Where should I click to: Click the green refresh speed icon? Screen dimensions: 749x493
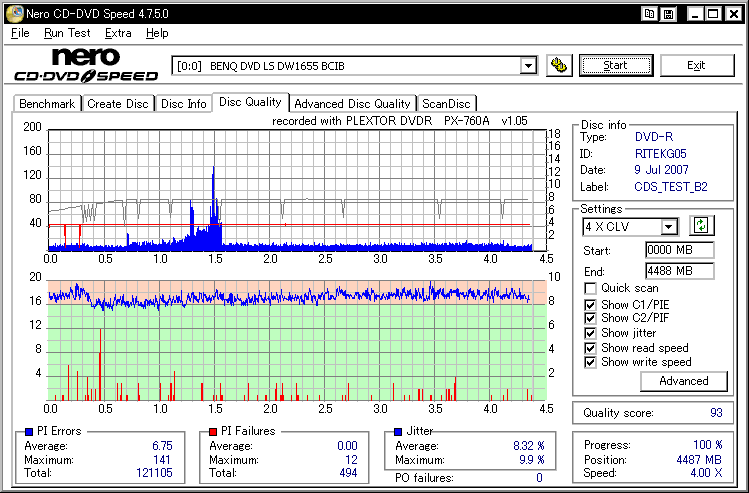tap(701, 225)
